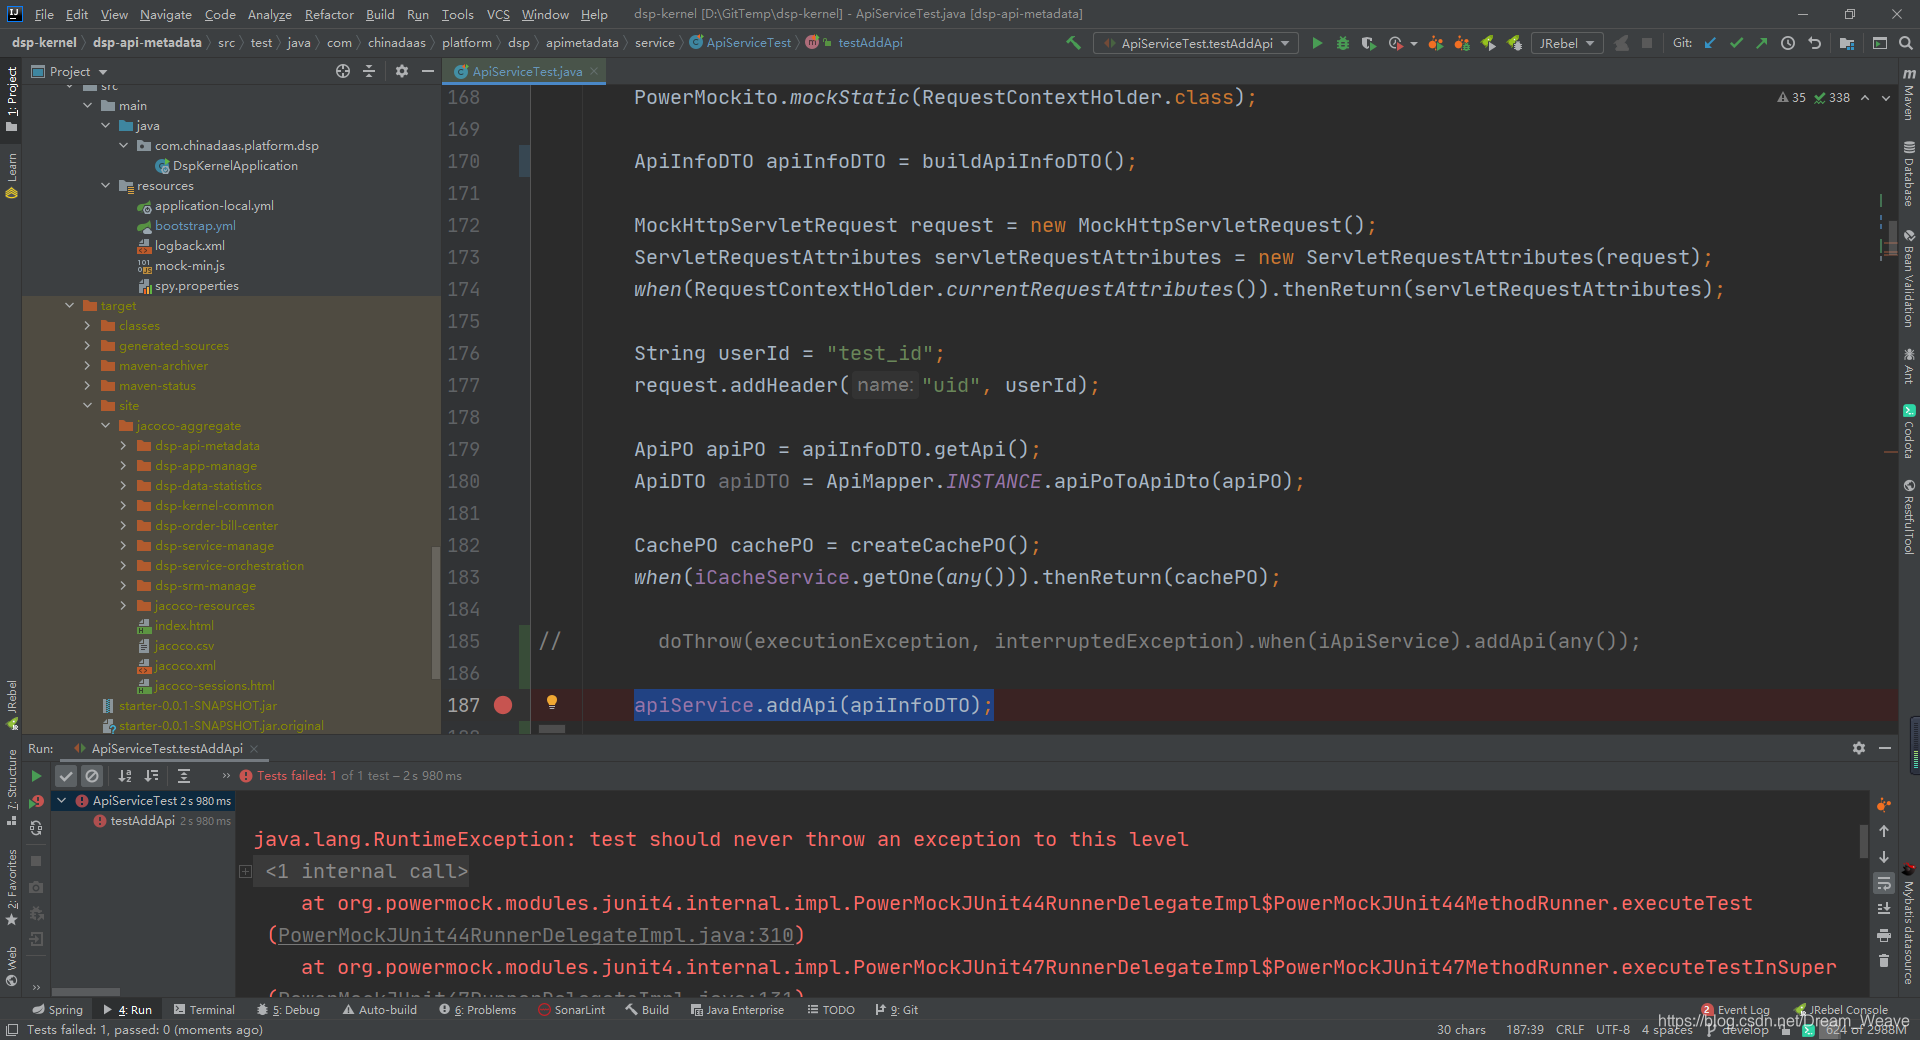Open the SonarLint tool window
This screenshot has width=1920, height=1040.
click(x=571, y=1009)
